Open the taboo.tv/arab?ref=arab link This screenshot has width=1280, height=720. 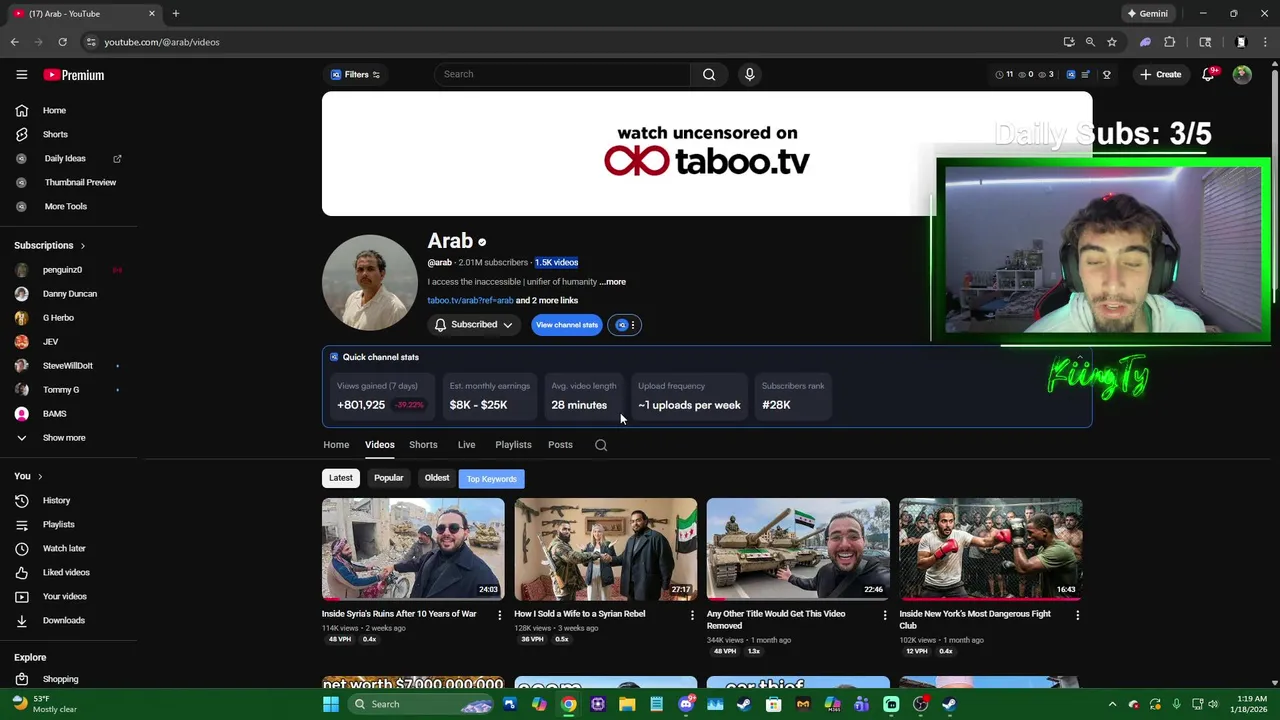(470, 300)
